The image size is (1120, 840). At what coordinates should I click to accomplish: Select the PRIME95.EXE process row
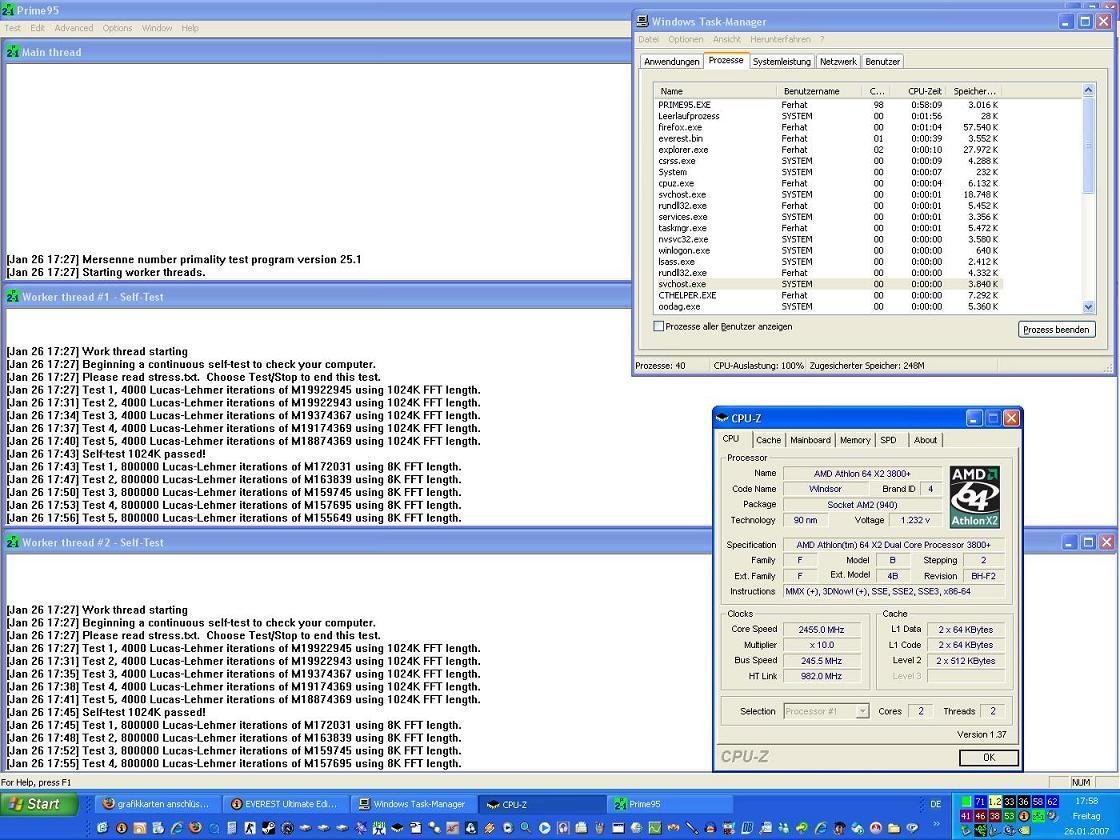pos(829,105)
